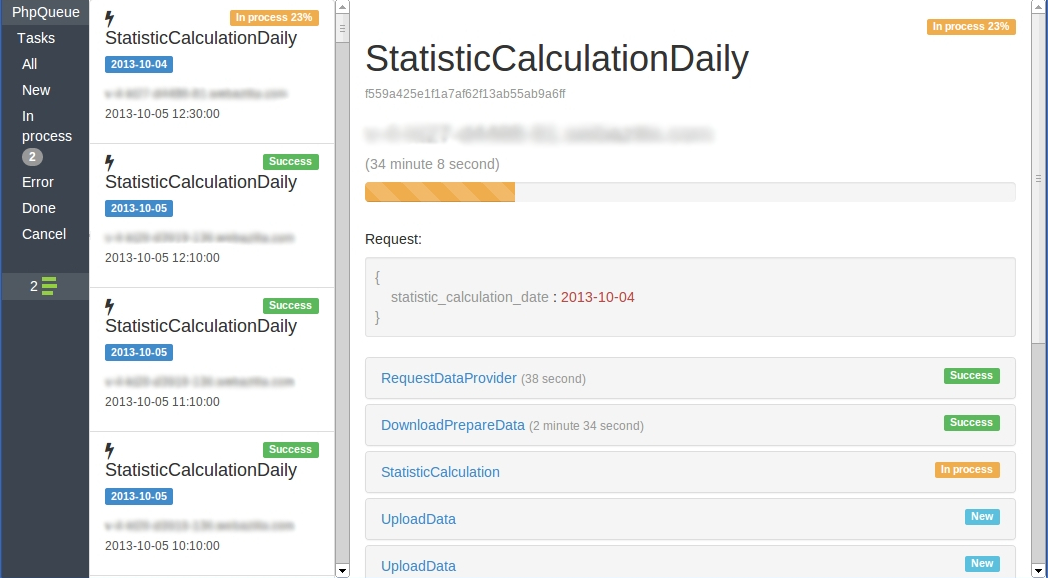Click the detail pane scrollbar down arrow
This screenshot has width=1048, height=578.
pyautogui.click(x=1040, y=570)
